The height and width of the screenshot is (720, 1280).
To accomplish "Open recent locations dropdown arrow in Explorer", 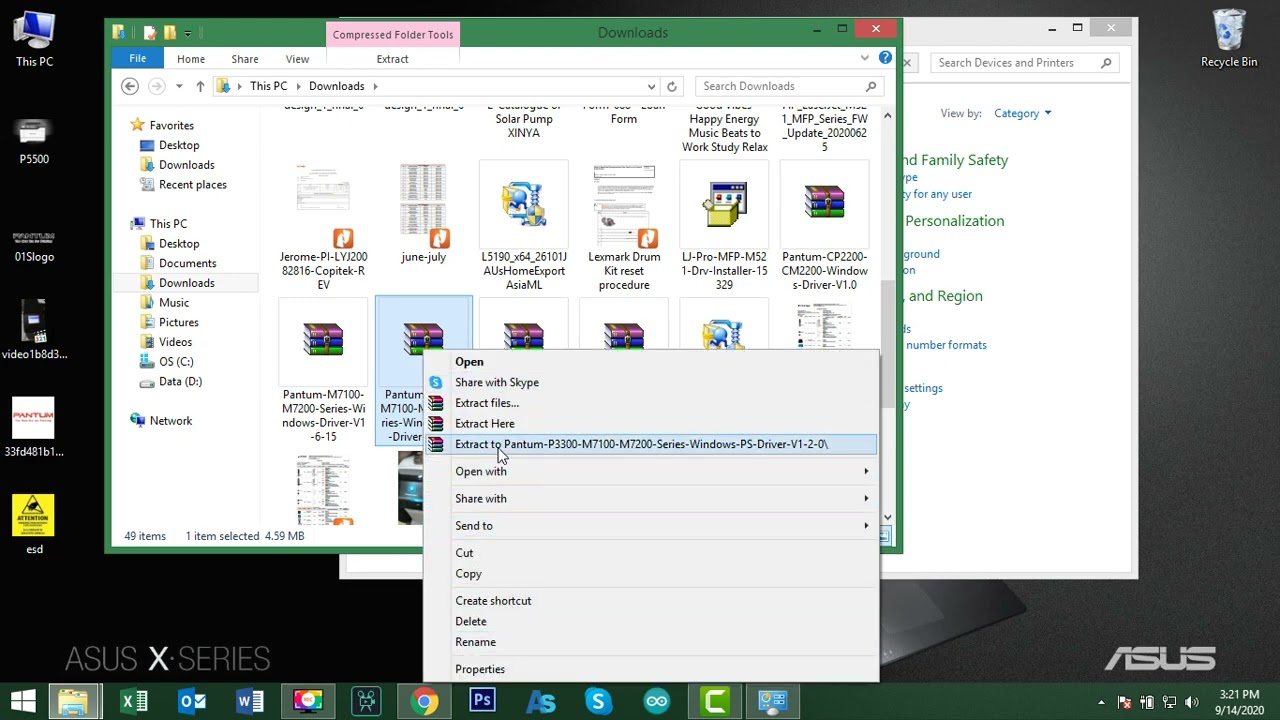I will pos(178,87).
